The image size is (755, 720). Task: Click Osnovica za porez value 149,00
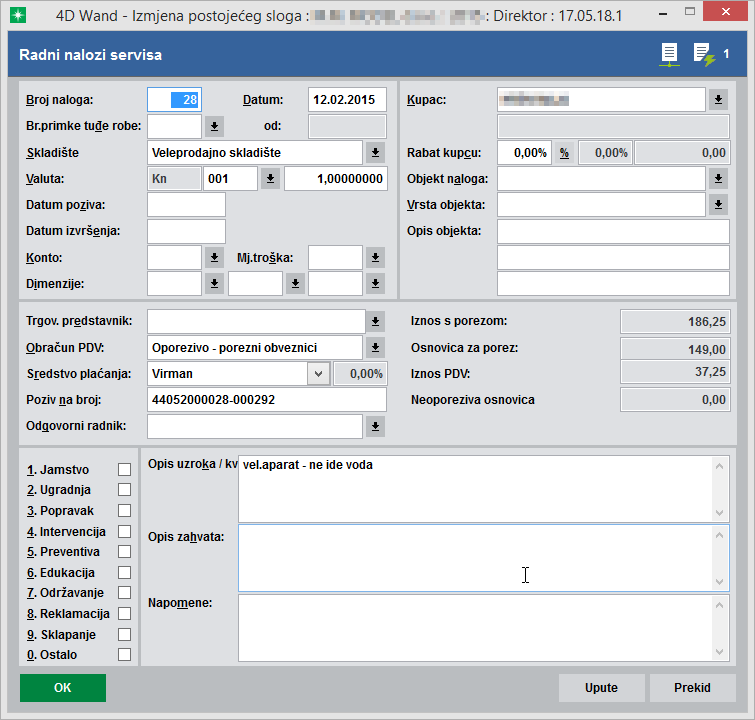675,349
